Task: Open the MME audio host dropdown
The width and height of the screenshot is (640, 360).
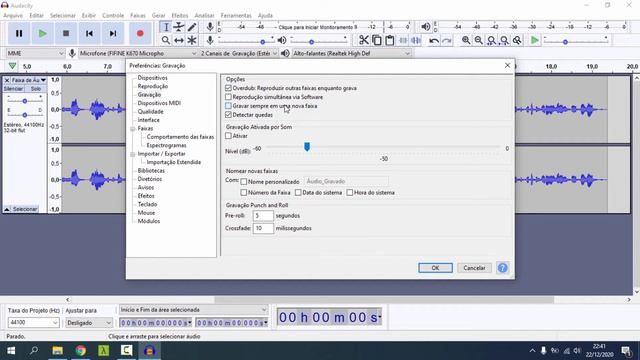Action: tap(35, 53)
